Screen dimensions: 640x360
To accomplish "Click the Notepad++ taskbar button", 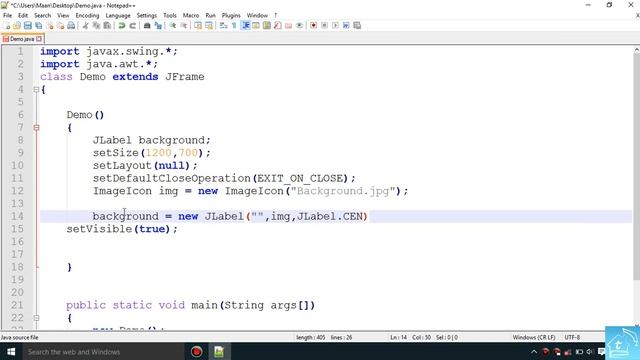I will point(219,351).
